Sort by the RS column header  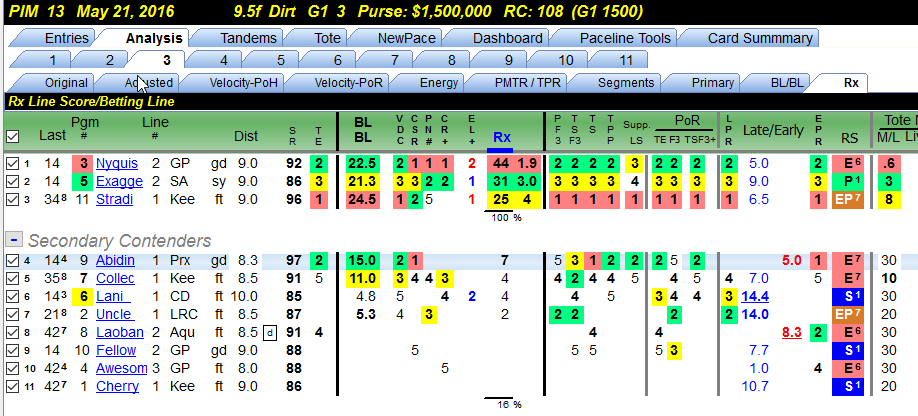(848, 137)
